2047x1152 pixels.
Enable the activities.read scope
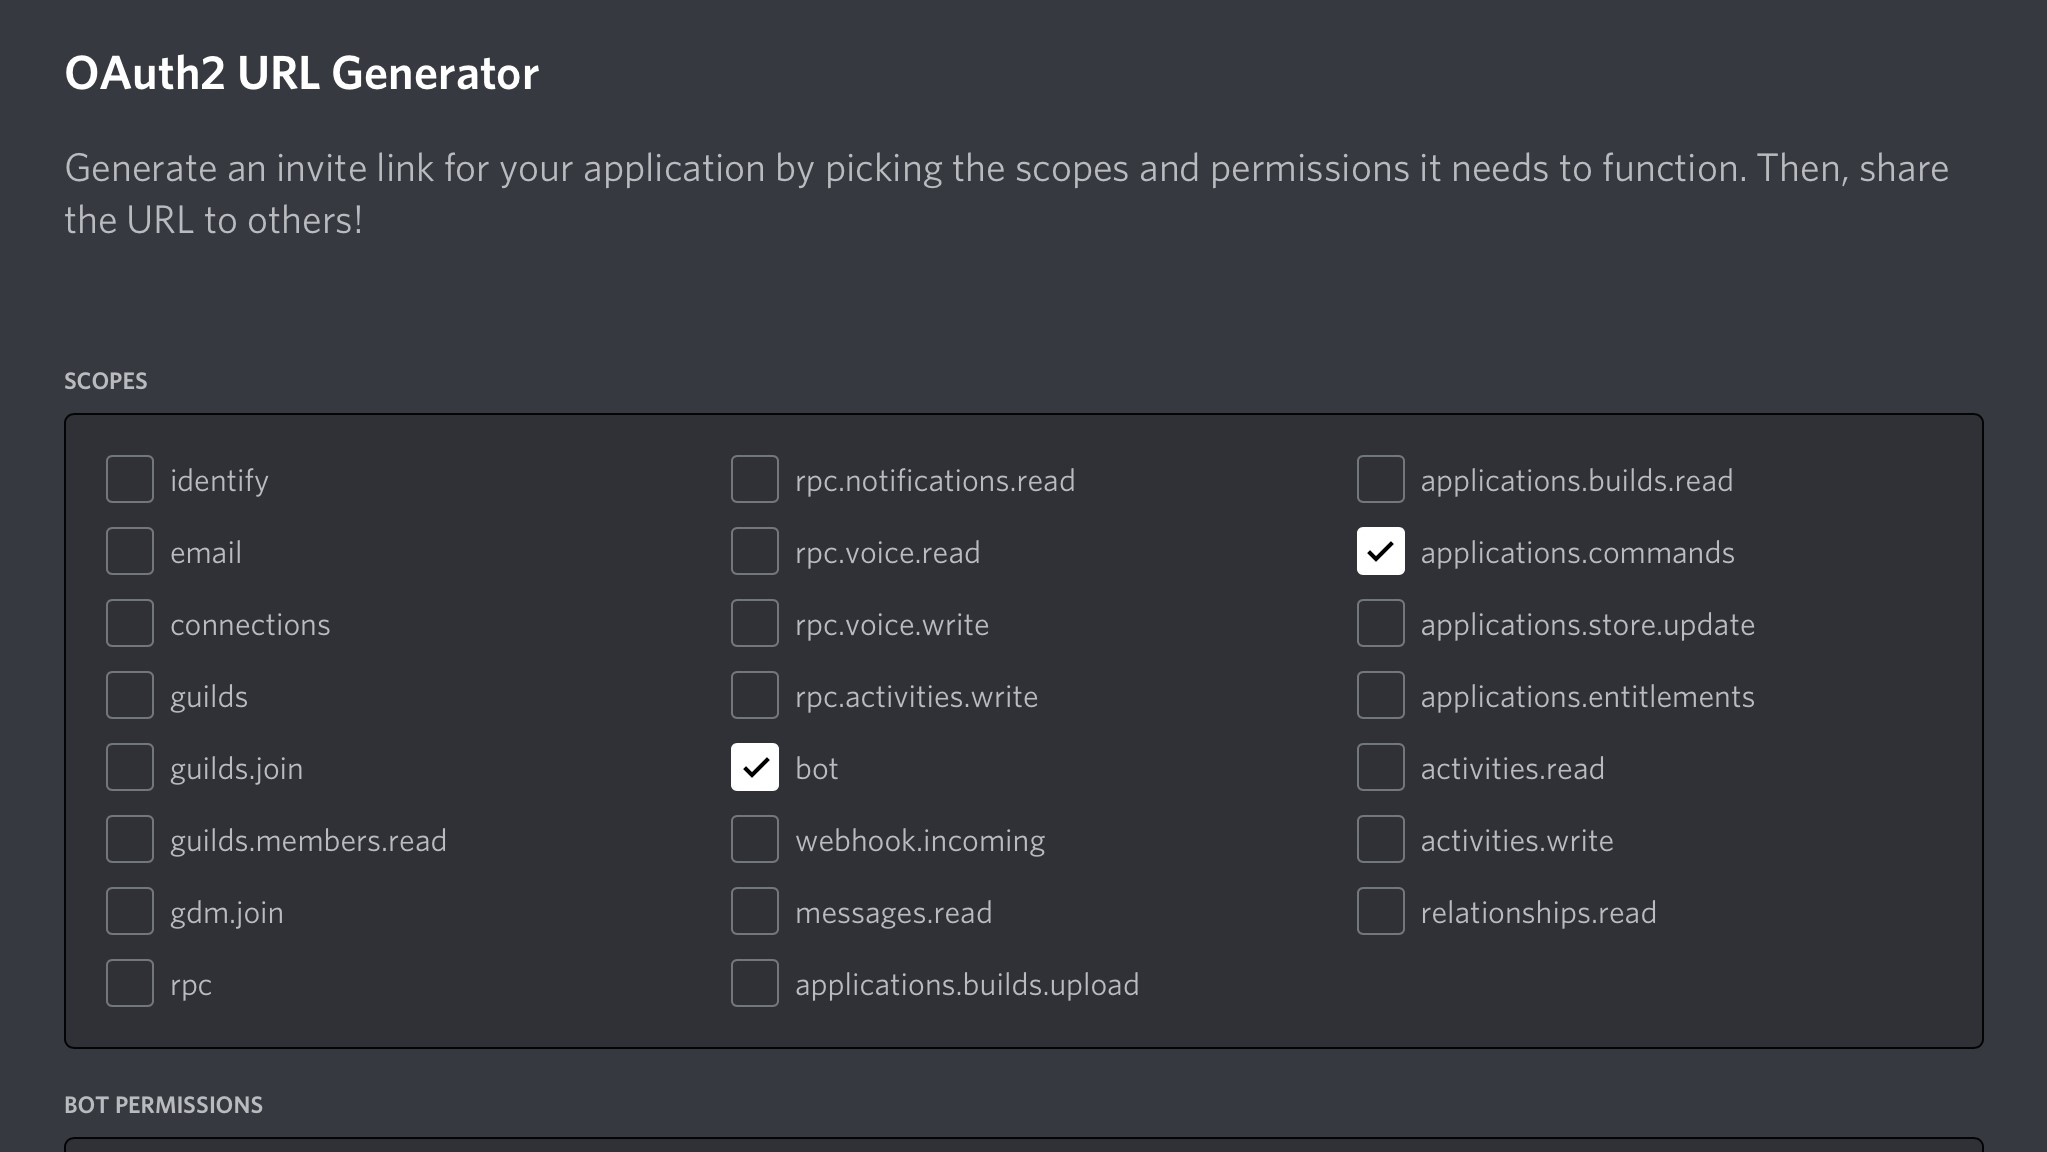click(1381, 767)
